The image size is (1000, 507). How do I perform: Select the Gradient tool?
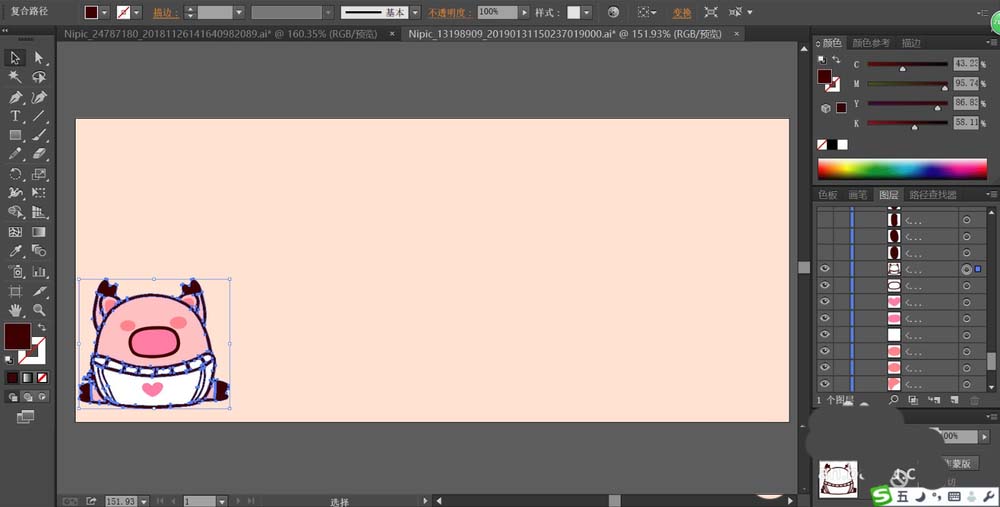click(x=39, y=231)
